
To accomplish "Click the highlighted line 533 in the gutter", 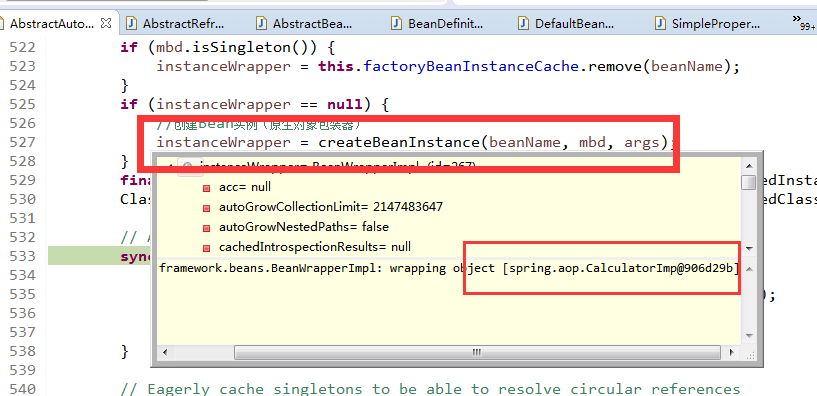I will point(22,256).
